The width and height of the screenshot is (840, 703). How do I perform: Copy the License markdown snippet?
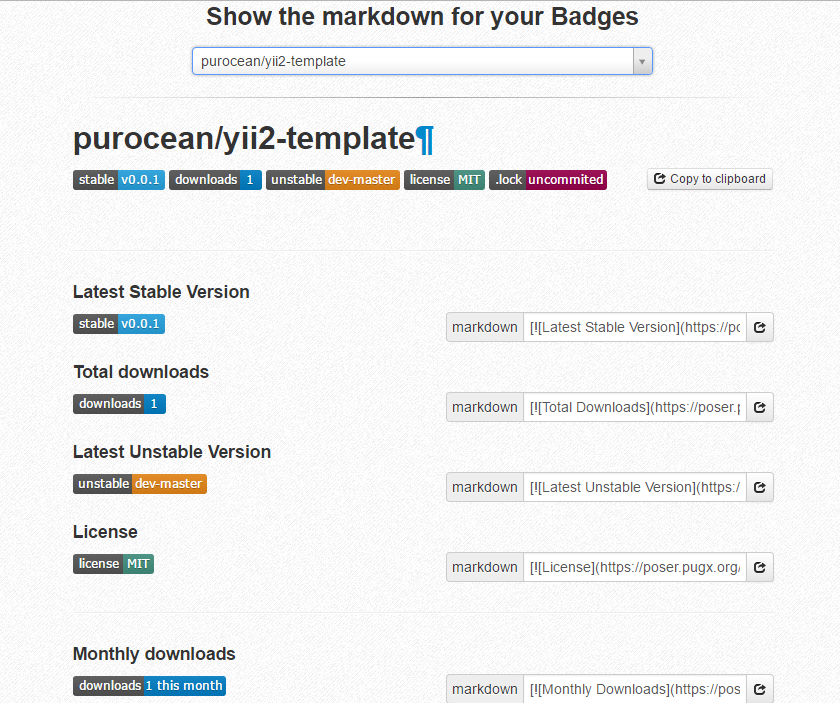point(760,567)
